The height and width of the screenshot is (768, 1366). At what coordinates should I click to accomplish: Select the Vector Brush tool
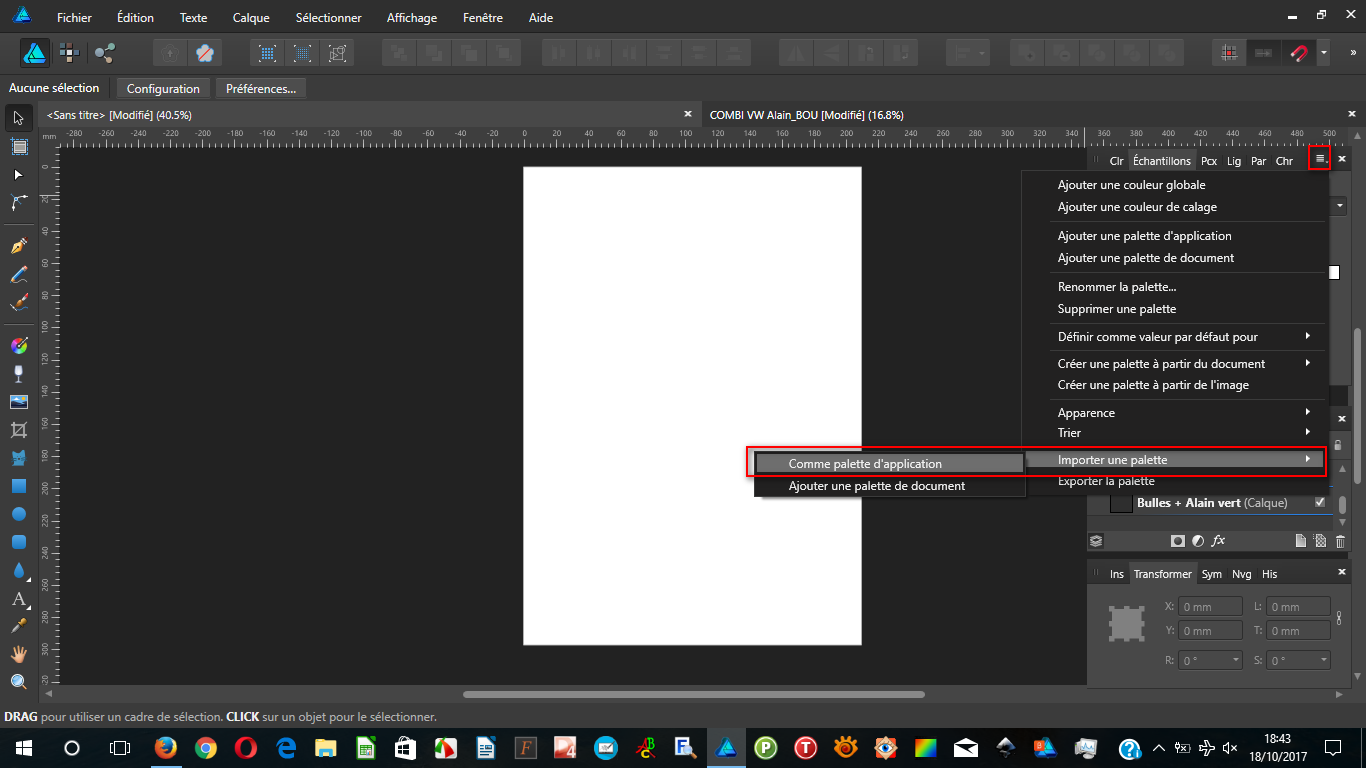18,302
